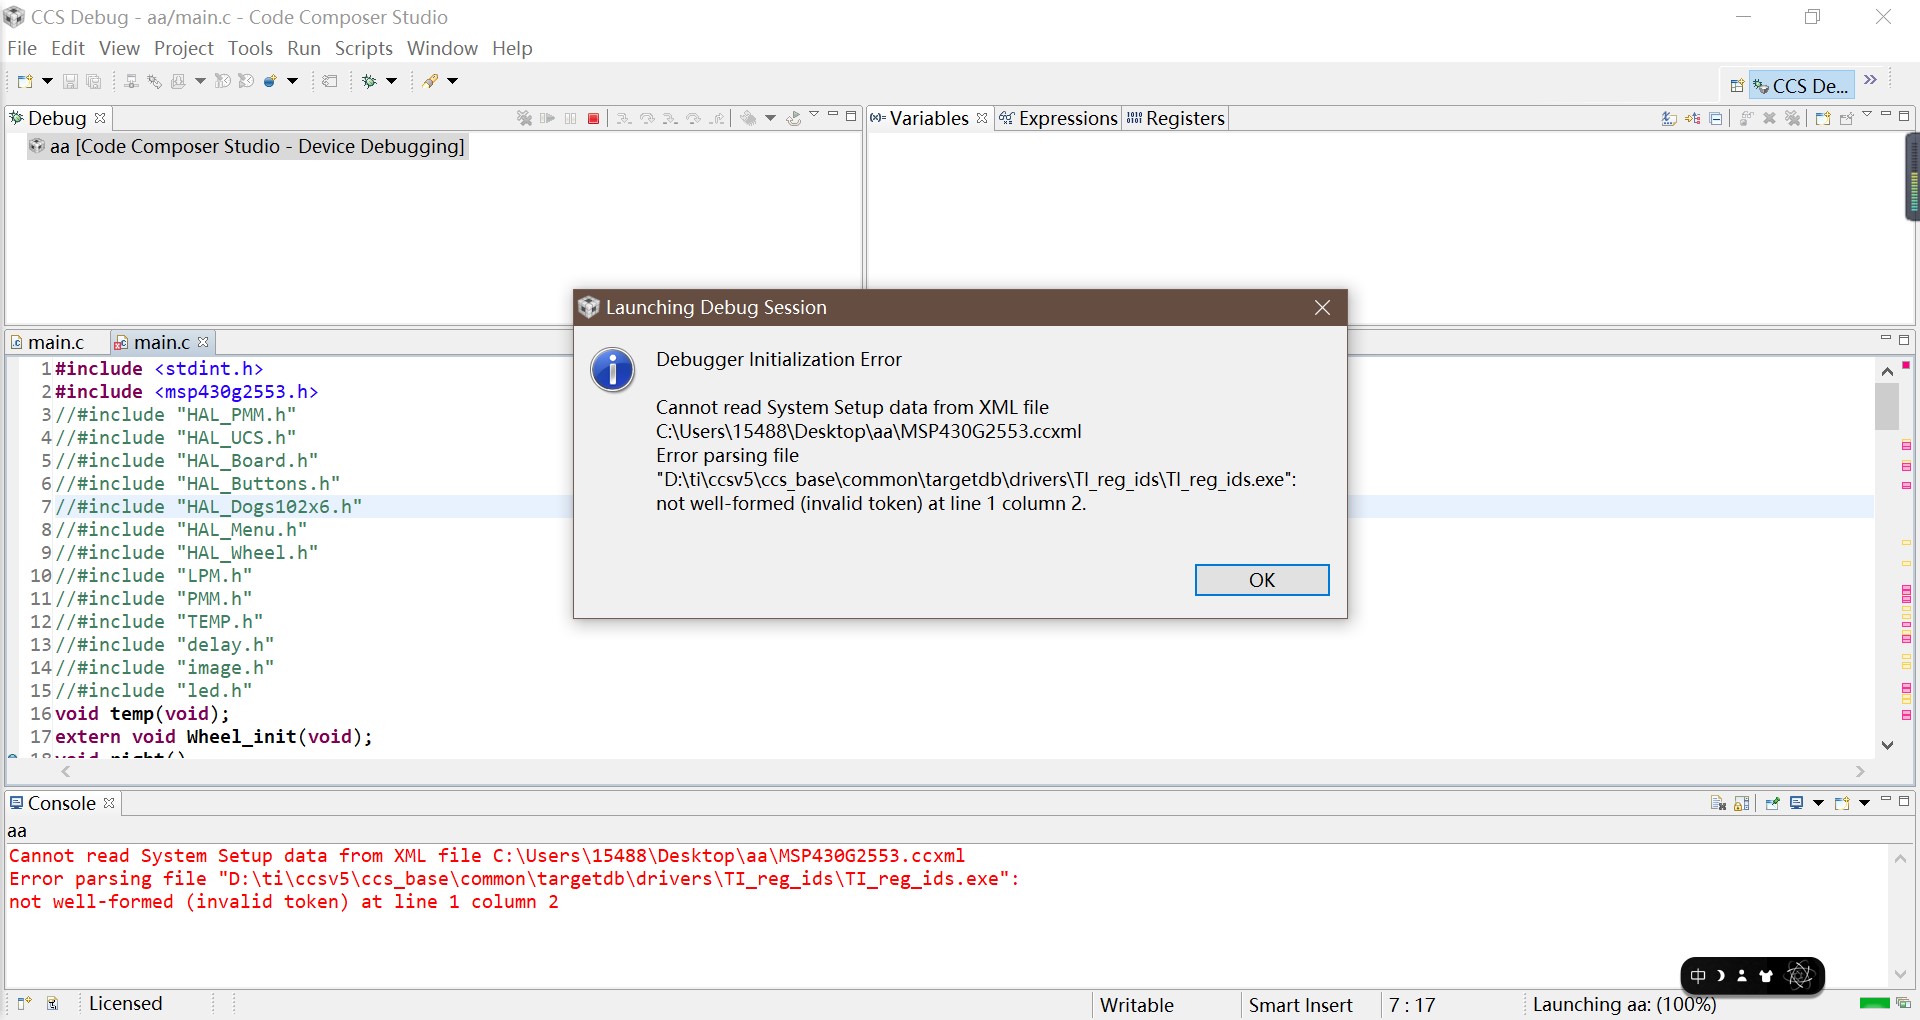
Task: Click the Suspend pause icon in Debug view
Action: [x=570, y=118]
